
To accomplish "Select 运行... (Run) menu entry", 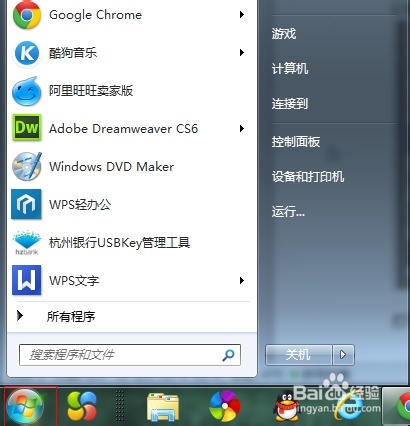I will click(288, 211).
